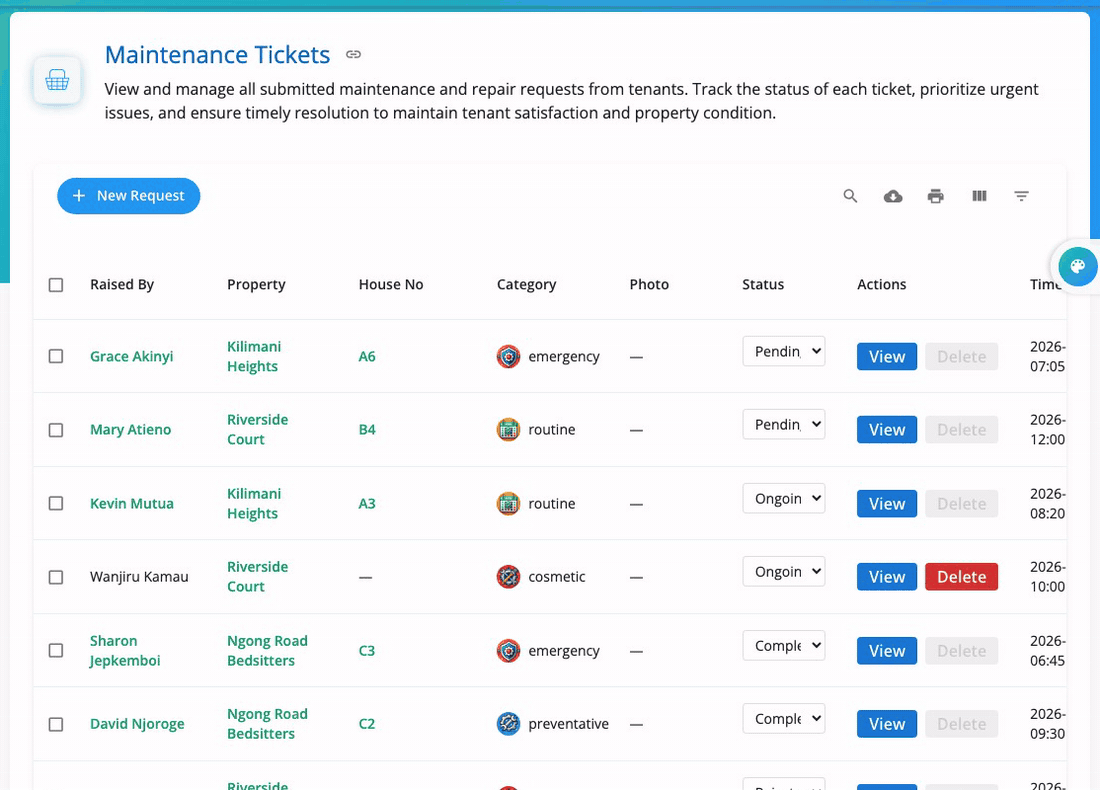
Task: Open the view columns icon
Action: click(x=979, y=196)
